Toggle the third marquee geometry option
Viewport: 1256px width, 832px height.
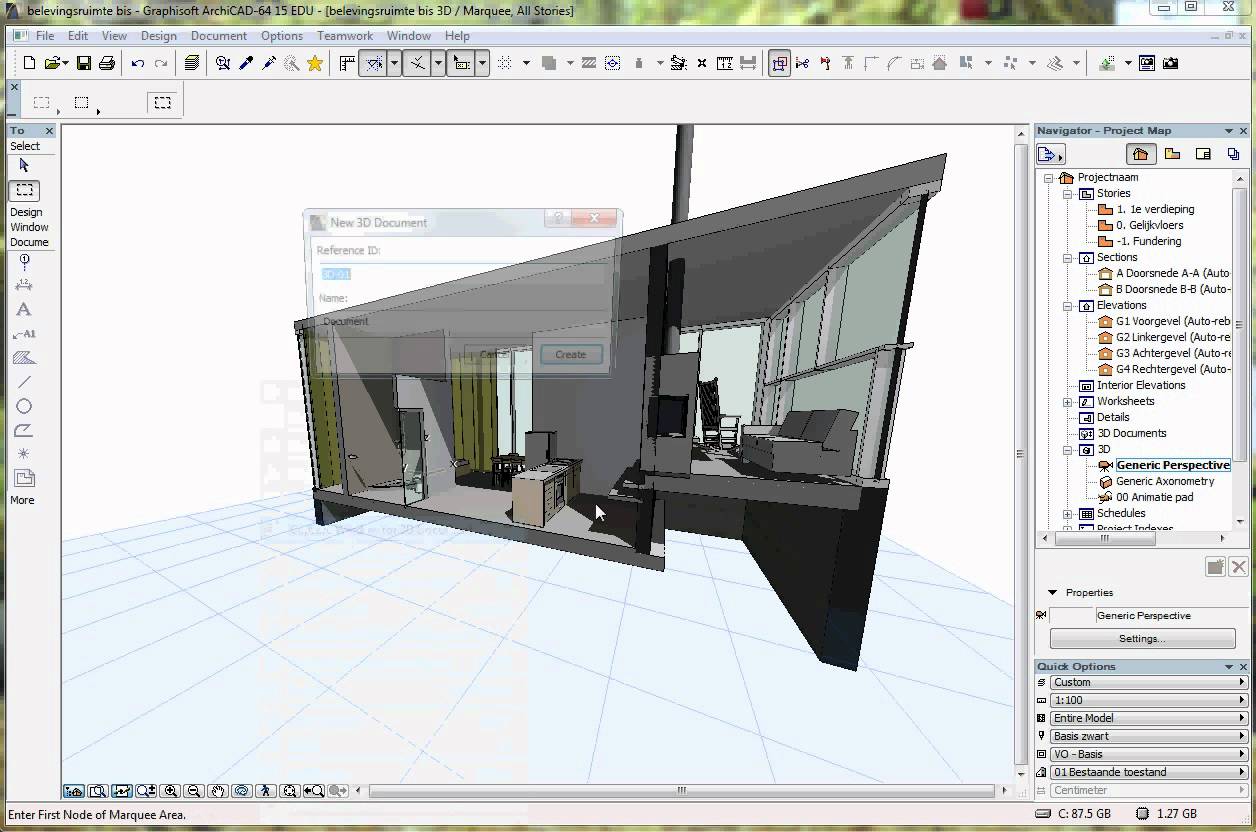(162, 102)
